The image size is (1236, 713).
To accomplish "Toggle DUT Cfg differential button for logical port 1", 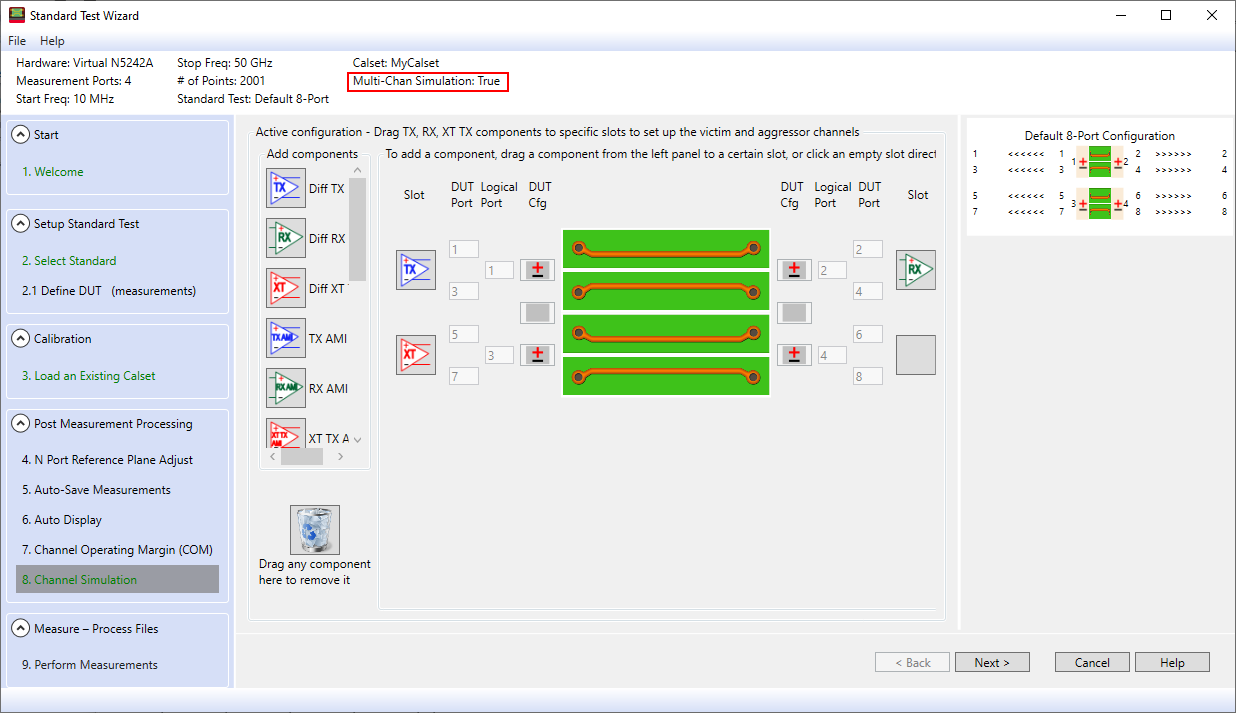I will point(537,270).
